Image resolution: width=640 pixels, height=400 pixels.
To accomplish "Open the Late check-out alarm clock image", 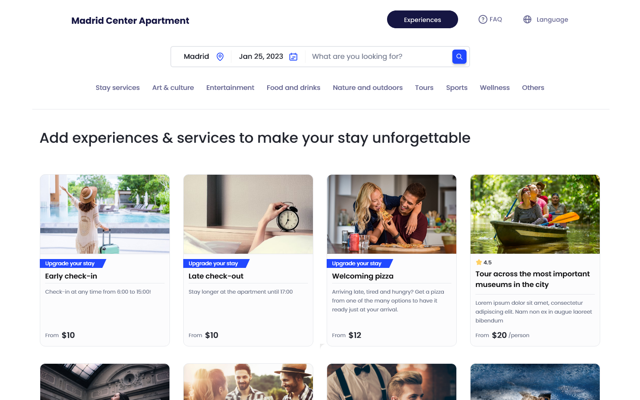I will [x=248, y=214].
